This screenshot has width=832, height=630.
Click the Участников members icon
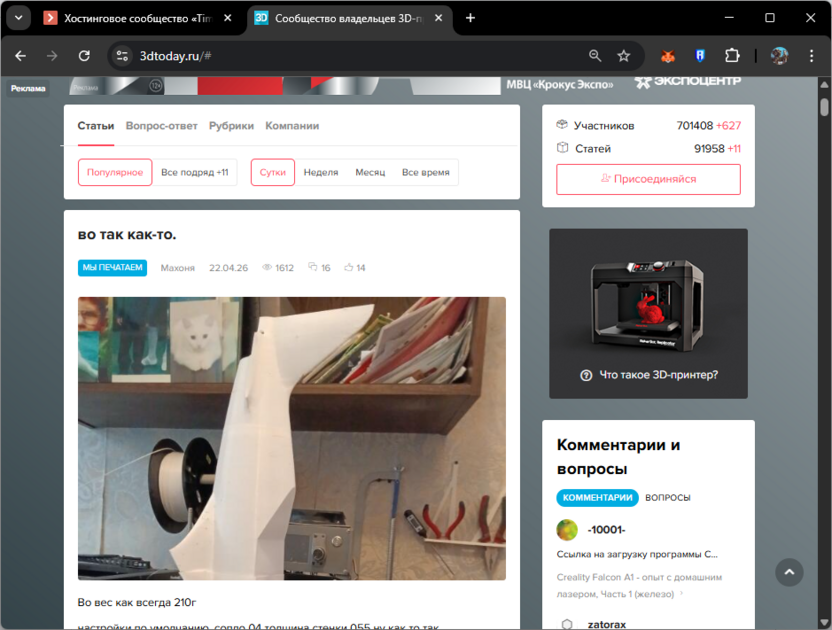pyautogui.click(x=562, y=125)
